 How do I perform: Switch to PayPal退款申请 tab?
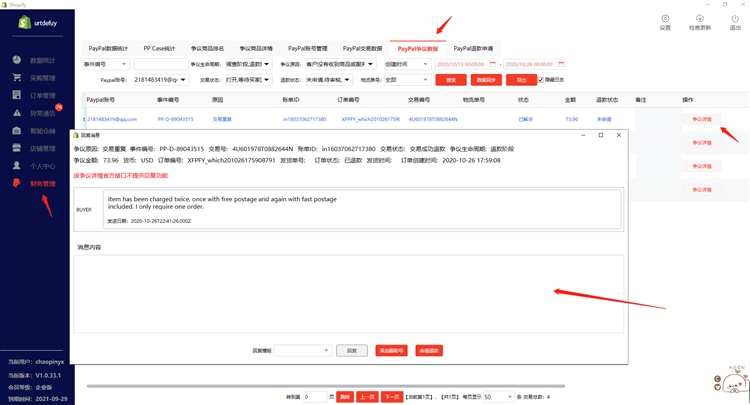point(473,48)
